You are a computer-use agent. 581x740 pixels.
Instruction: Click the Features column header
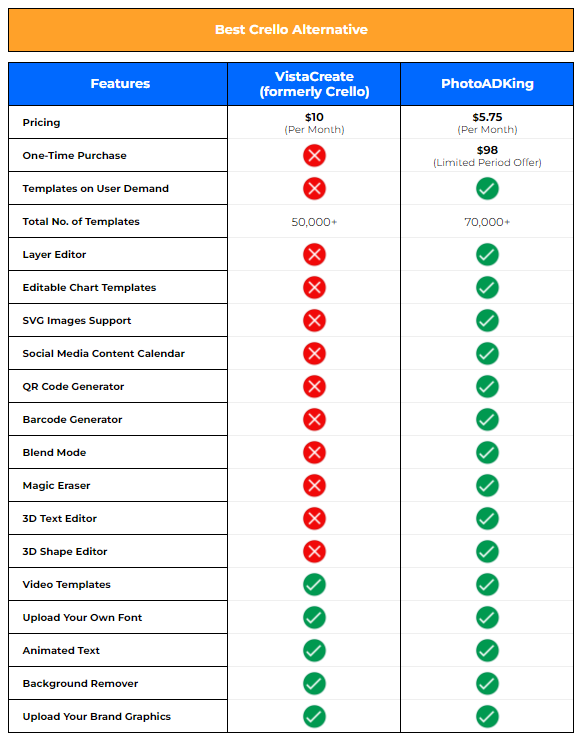[118, 84]
